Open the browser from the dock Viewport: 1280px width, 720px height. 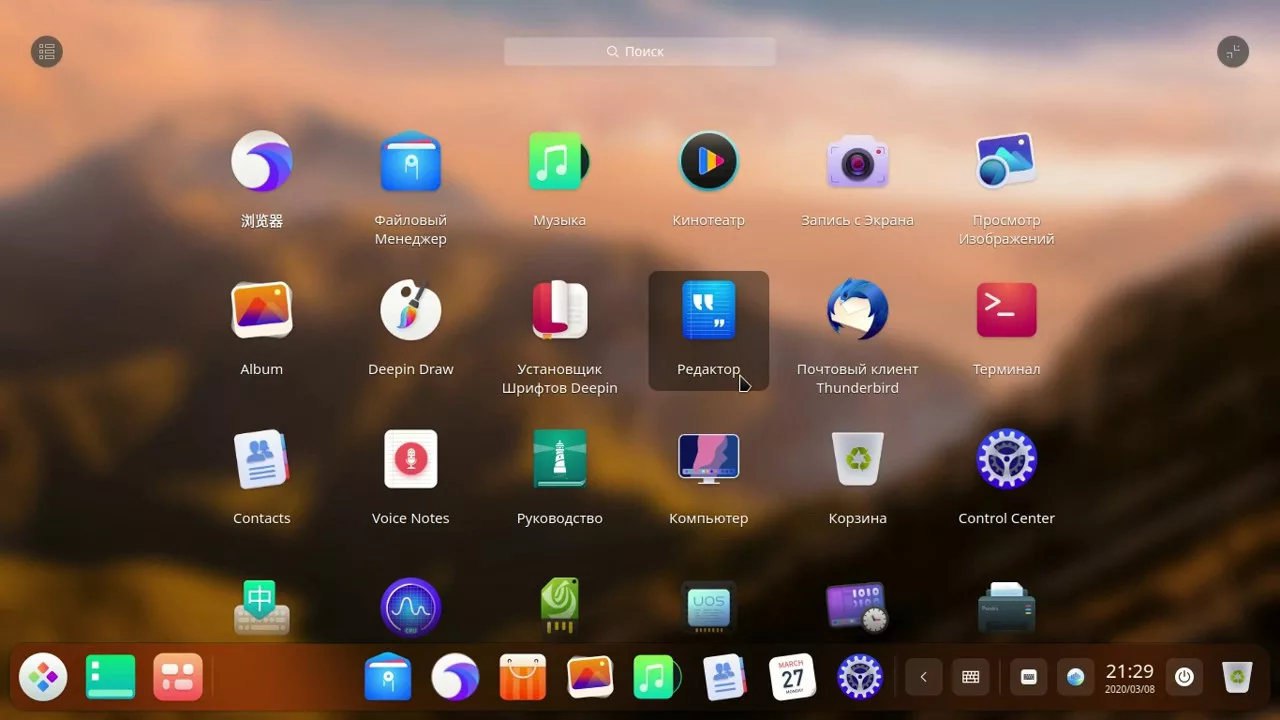pyautogui.click(x=455, y=677)
